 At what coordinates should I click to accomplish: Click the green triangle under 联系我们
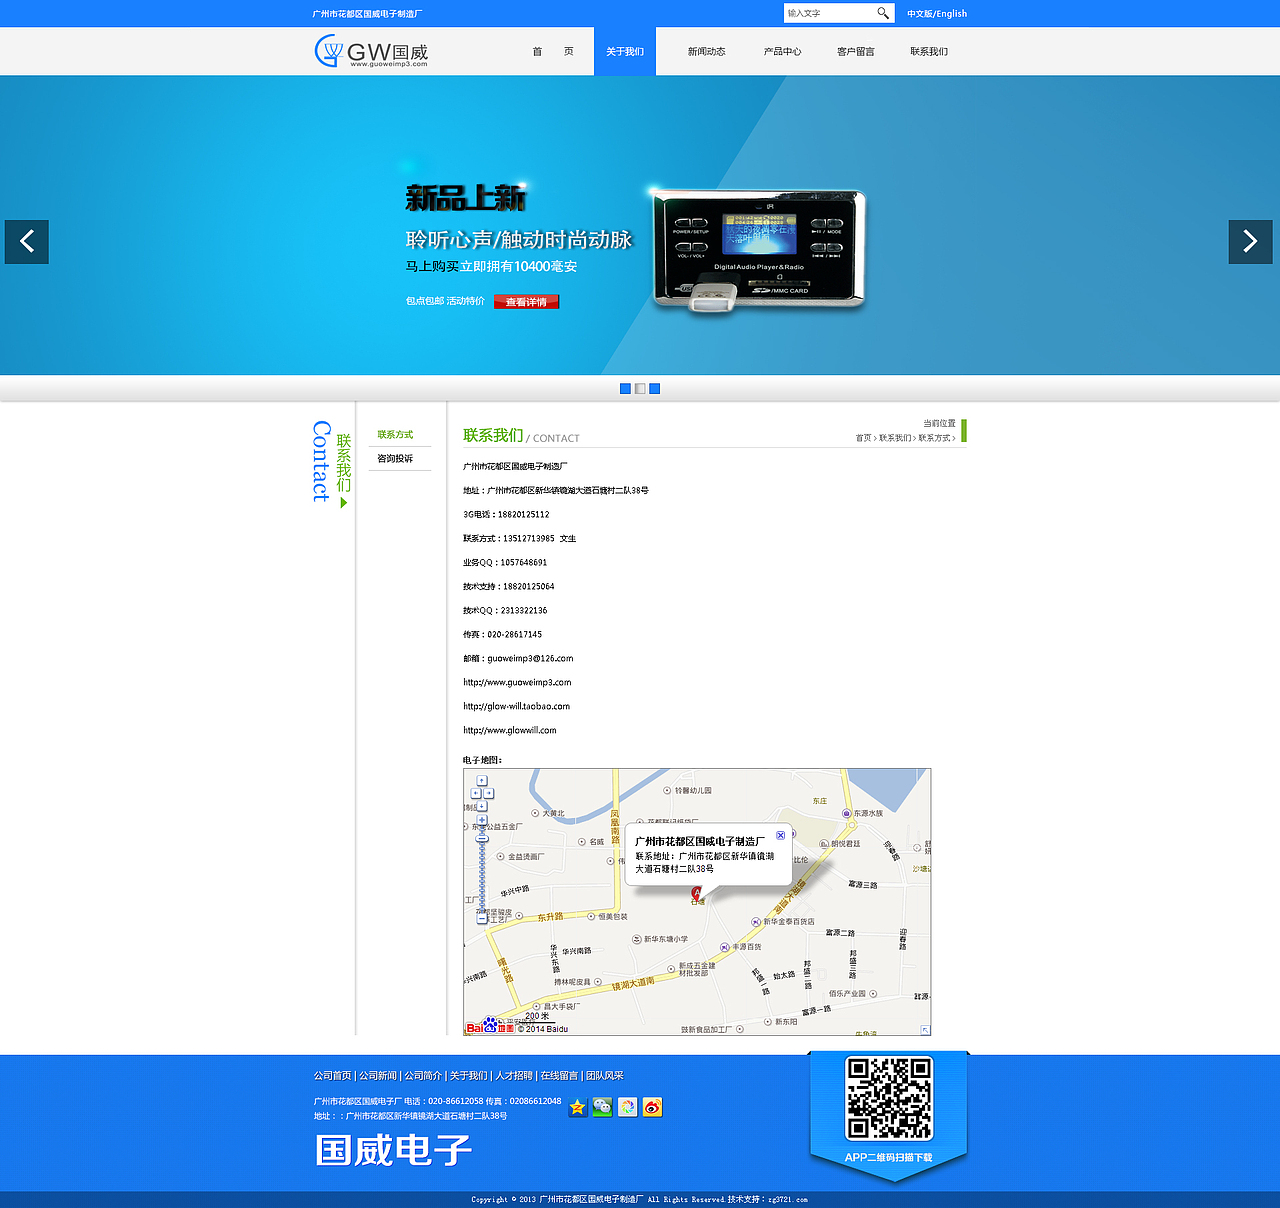tap(344, 502)
